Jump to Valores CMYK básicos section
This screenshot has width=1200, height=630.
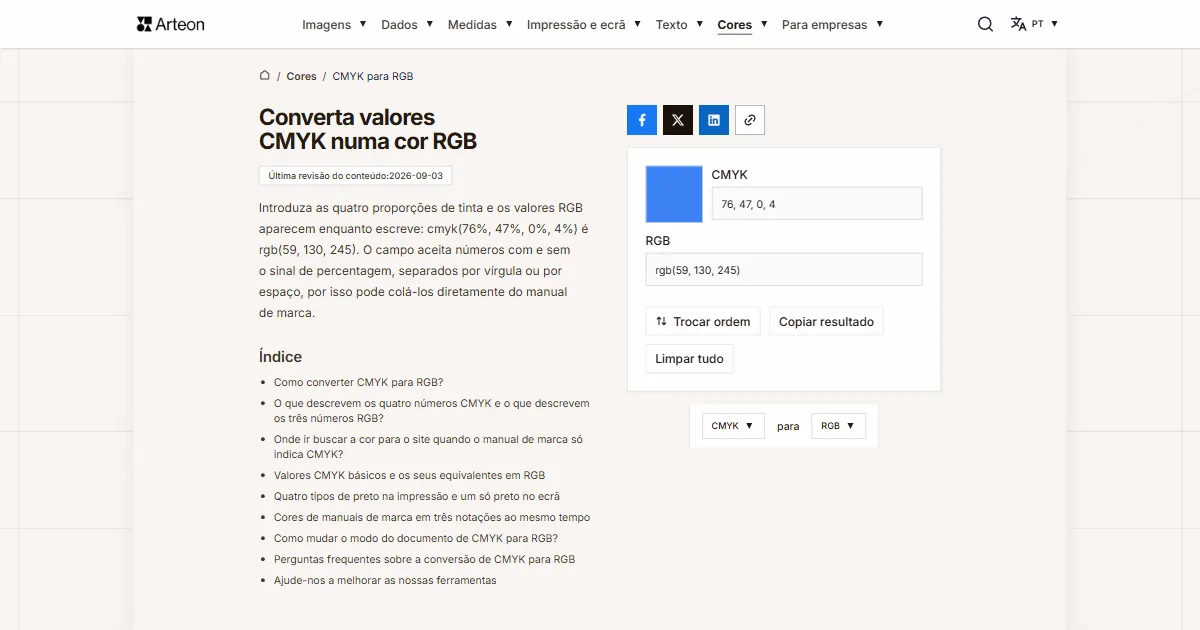click(409, 475)
